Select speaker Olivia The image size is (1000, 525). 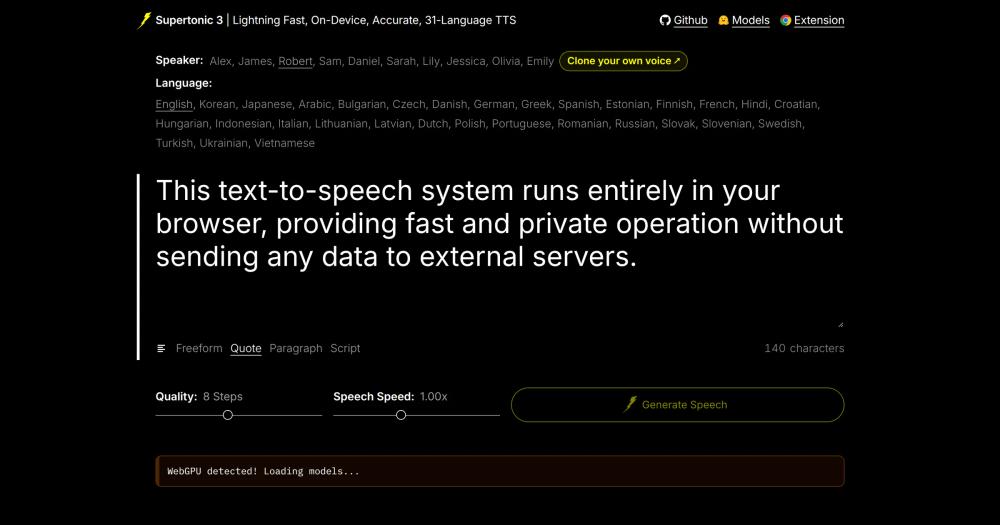tap(506, 61)
